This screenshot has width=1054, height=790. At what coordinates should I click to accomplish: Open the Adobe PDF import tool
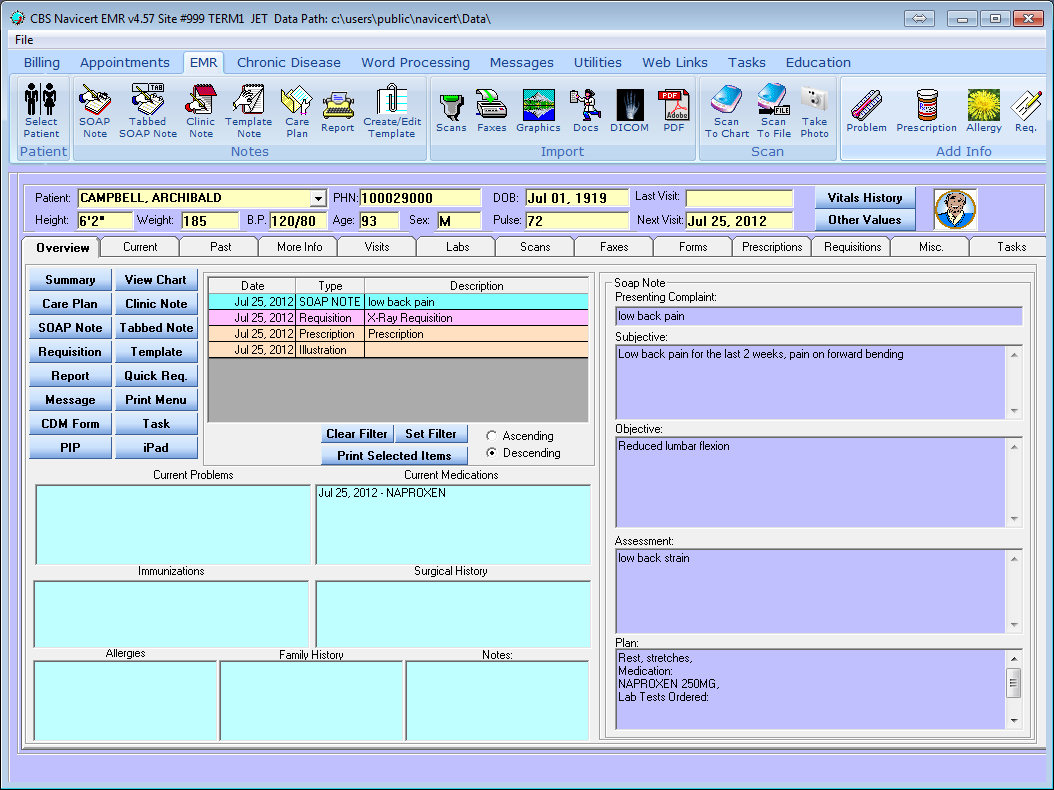click(675, 110)
